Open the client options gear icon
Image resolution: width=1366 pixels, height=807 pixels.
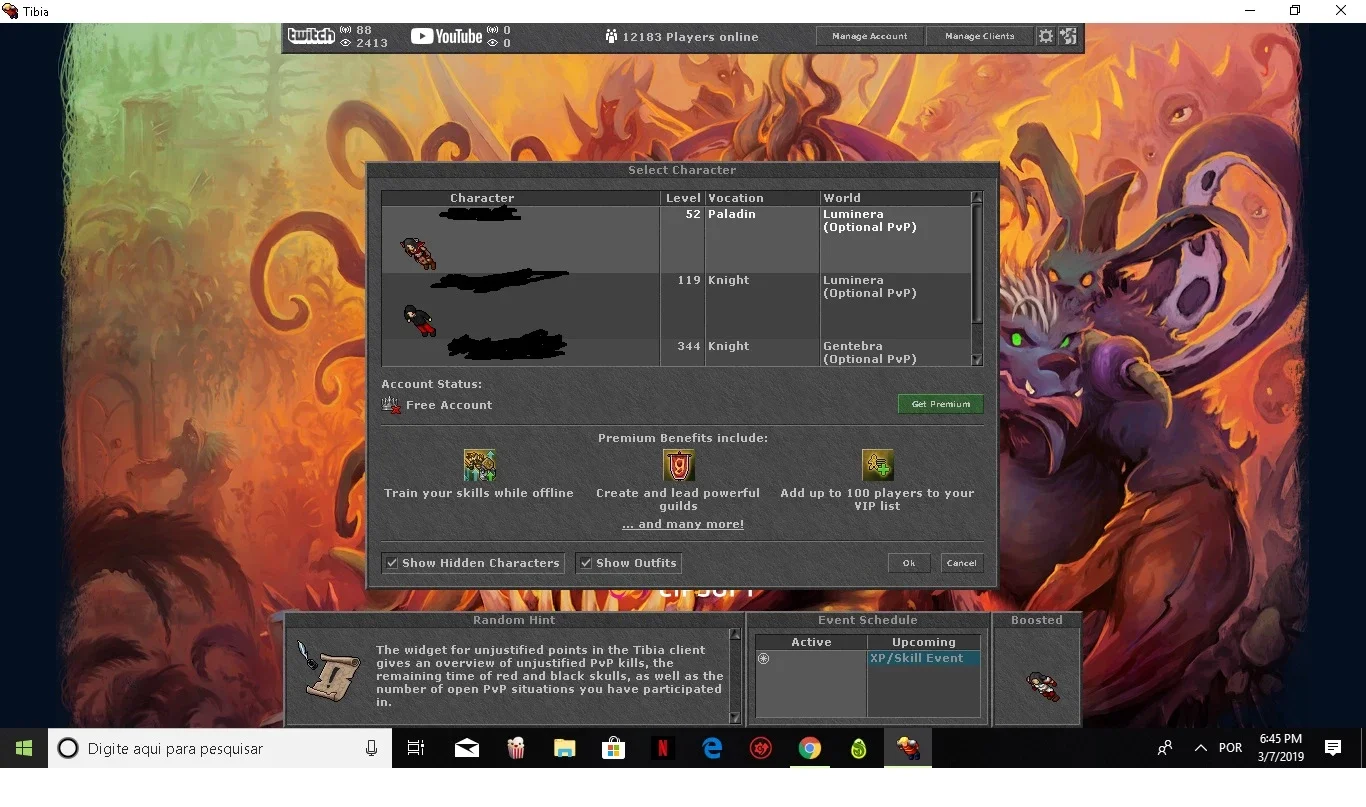coord(1046,36)
